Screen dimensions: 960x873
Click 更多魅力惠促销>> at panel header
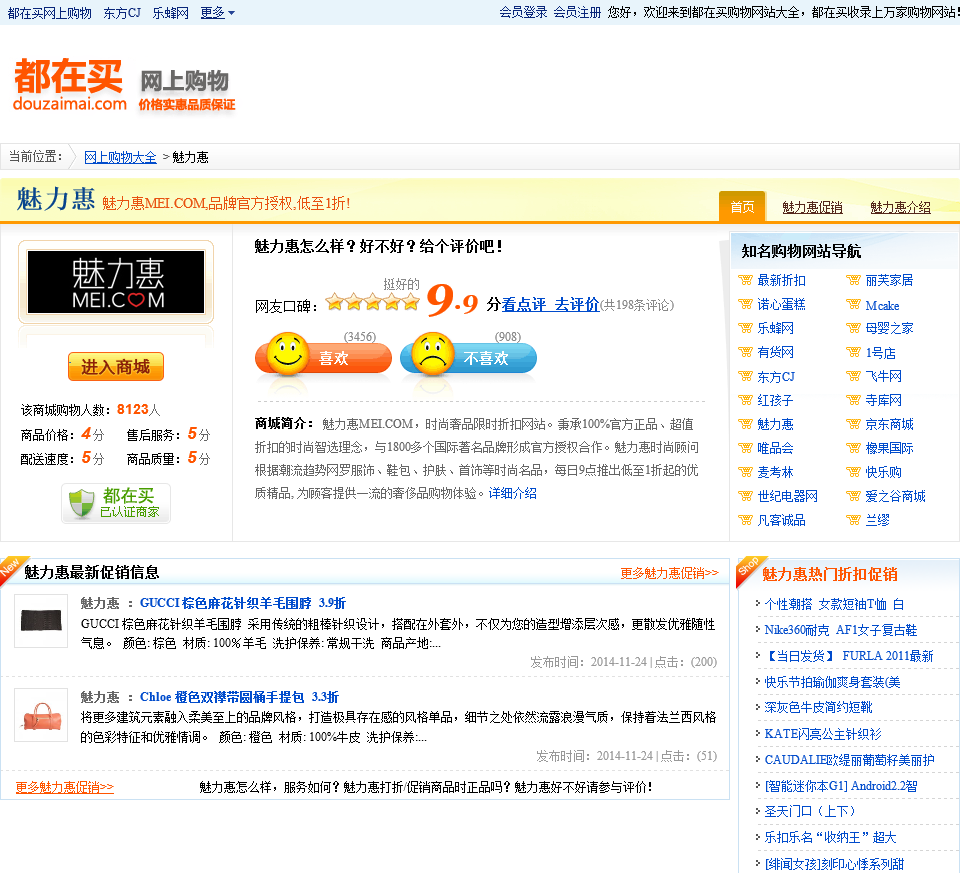point(669,573)
